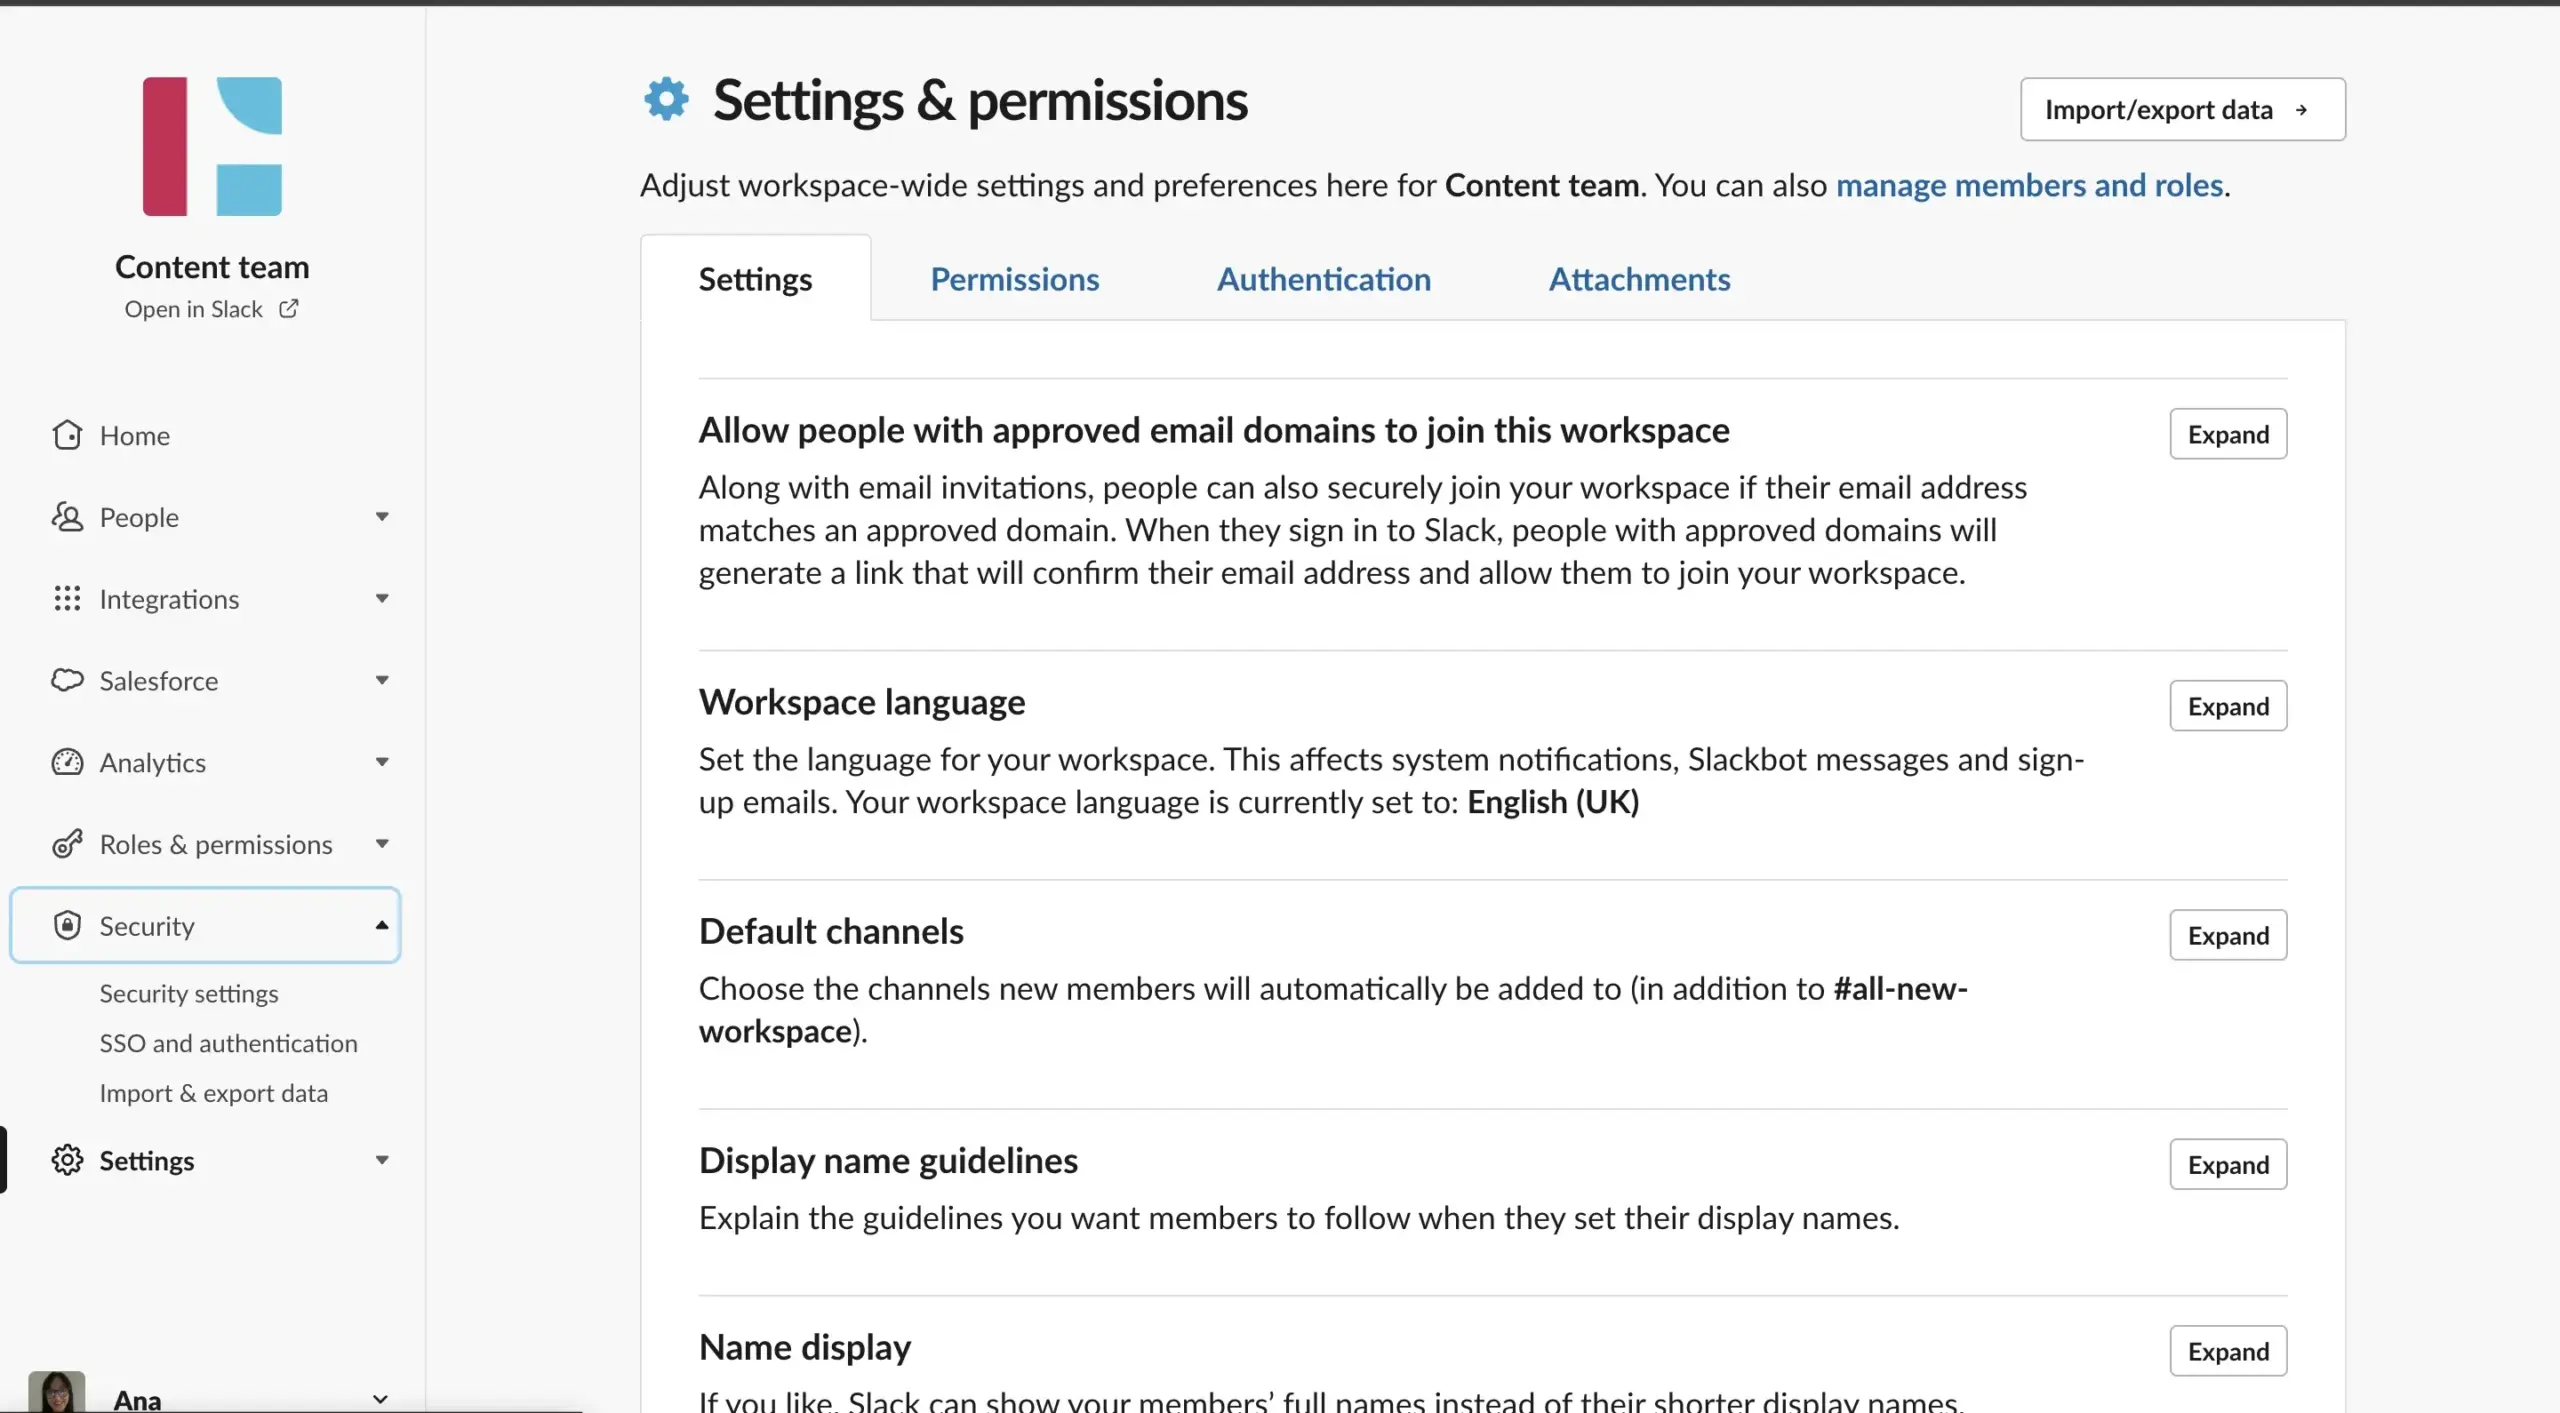Click the blue gear icon by page title

(666, 99)
